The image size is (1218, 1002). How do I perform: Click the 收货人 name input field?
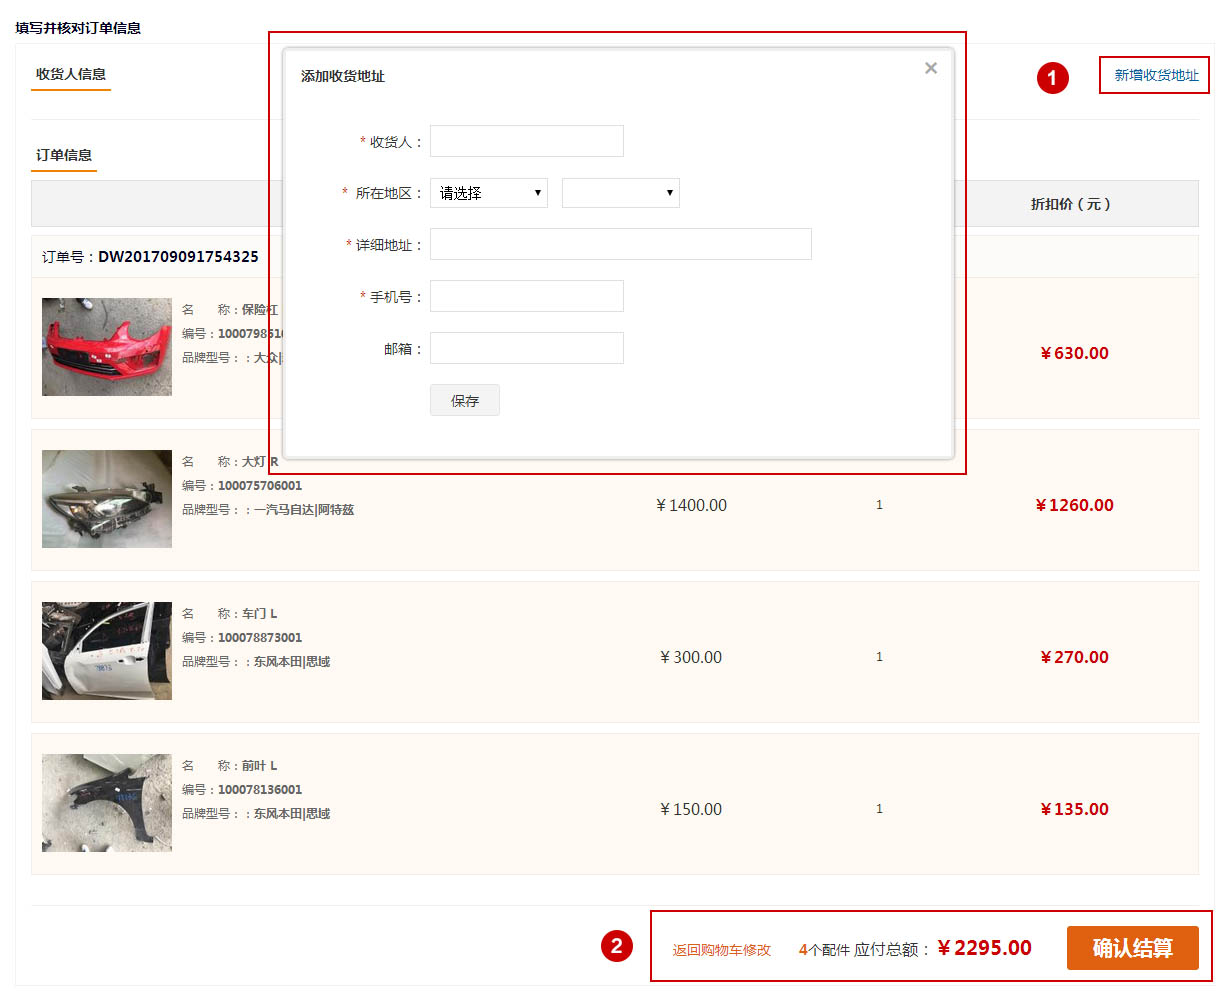[526, 141]
